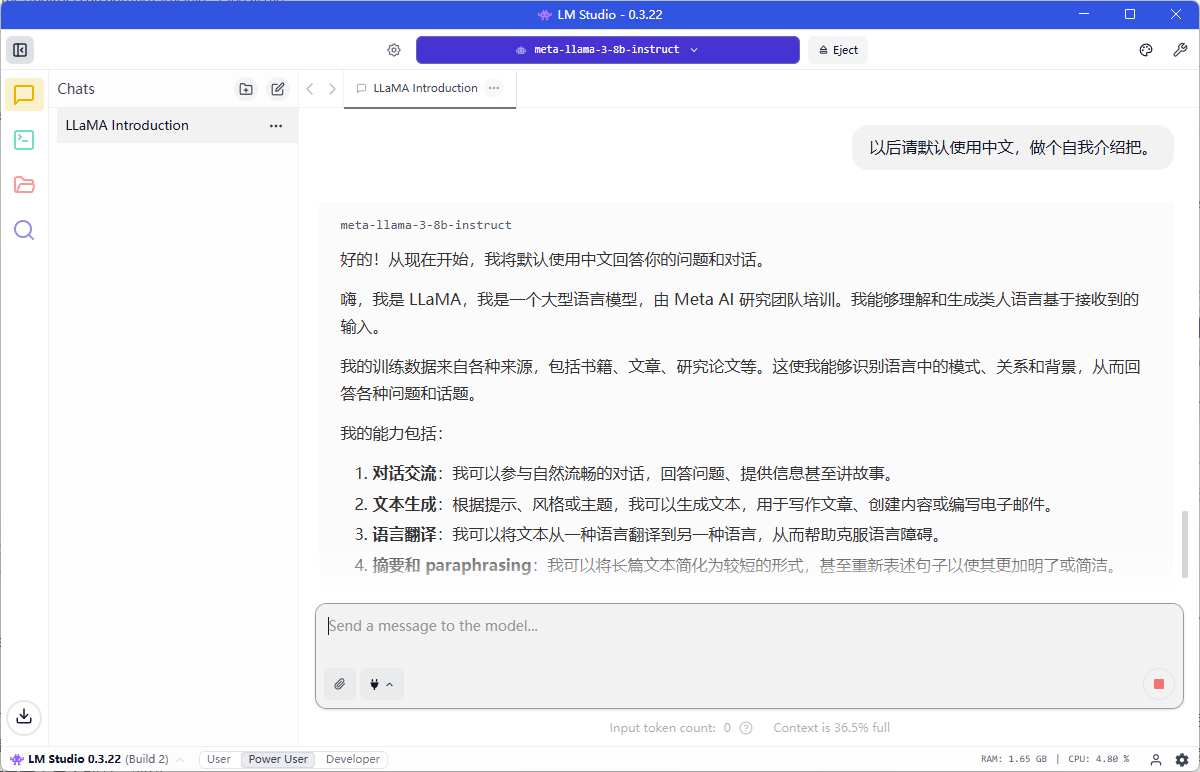The image size is (1200, 772).
Task: Click the 语言翻译 list item text
Action: (x=657, y=534)
